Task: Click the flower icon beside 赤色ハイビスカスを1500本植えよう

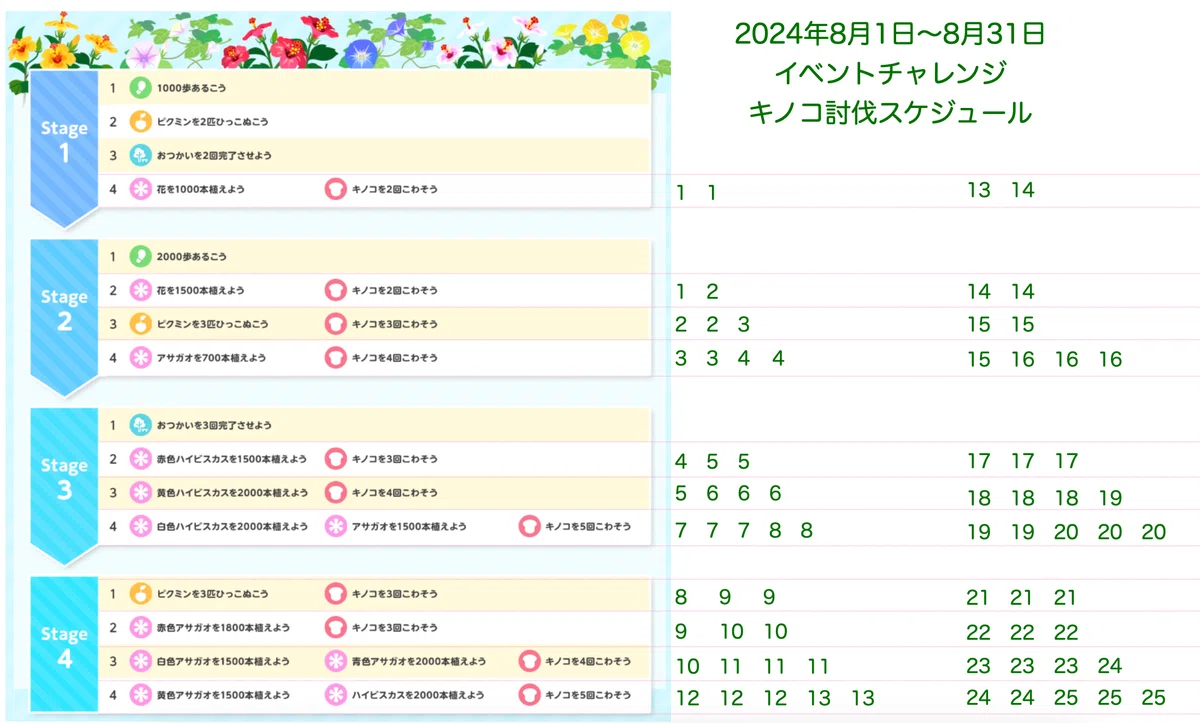Action: tap(141, 459)
